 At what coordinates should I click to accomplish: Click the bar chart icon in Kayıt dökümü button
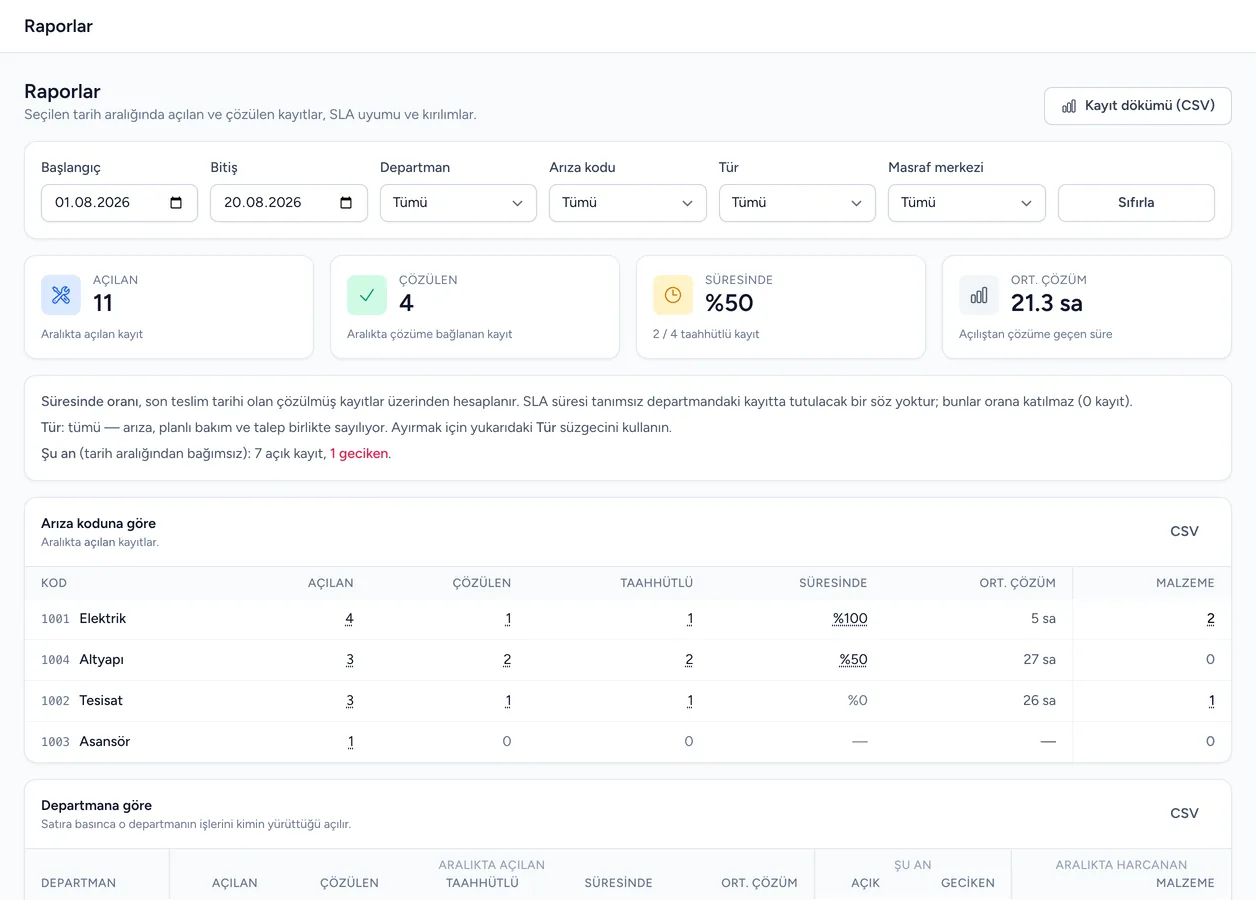(1069, 106)
